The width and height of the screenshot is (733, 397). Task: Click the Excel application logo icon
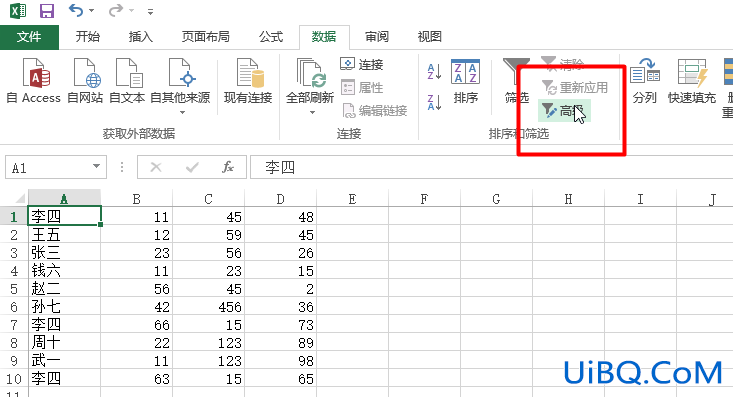pos(18,10)
